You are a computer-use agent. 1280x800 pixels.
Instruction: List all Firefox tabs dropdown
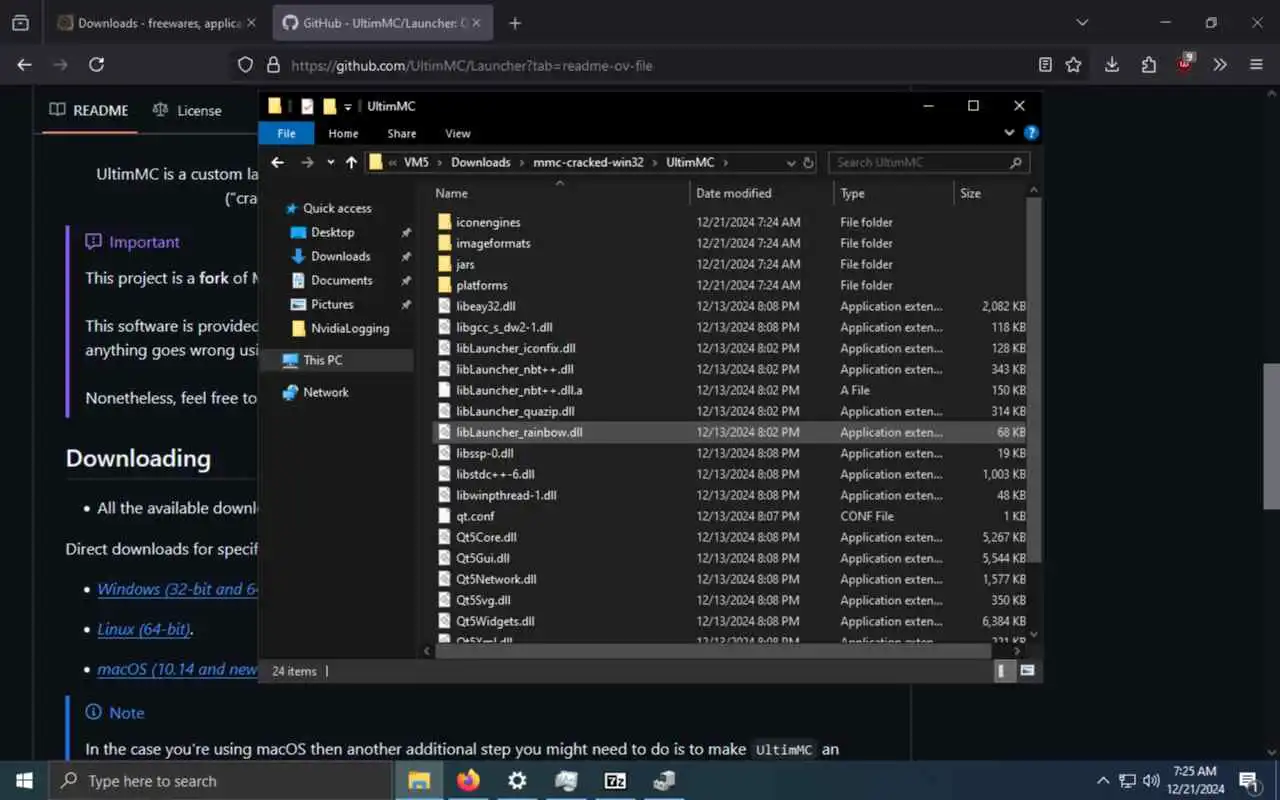pos(1082,23)
